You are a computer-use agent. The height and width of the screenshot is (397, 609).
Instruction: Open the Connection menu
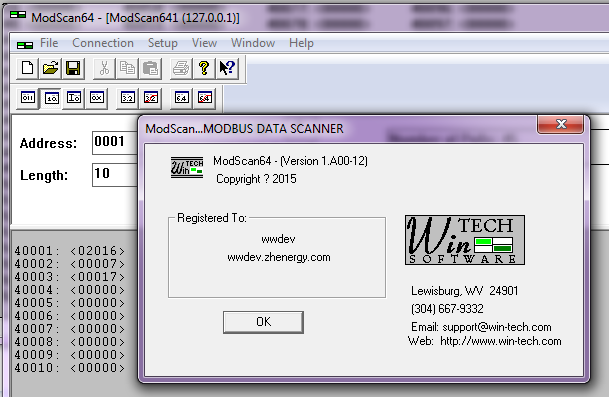(103, 43)
